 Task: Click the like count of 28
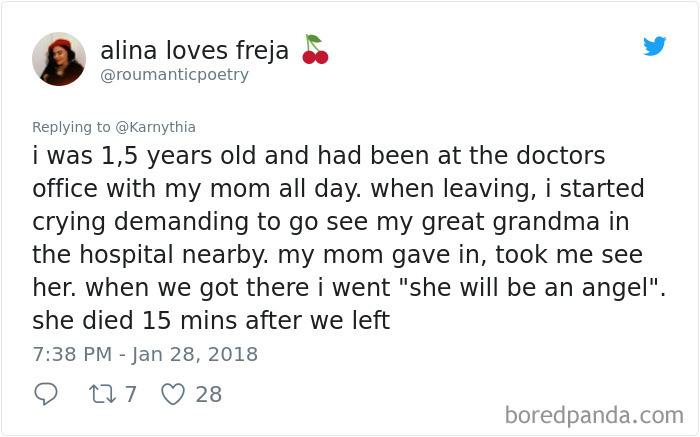pyautogui.click(x=208, y=394)
